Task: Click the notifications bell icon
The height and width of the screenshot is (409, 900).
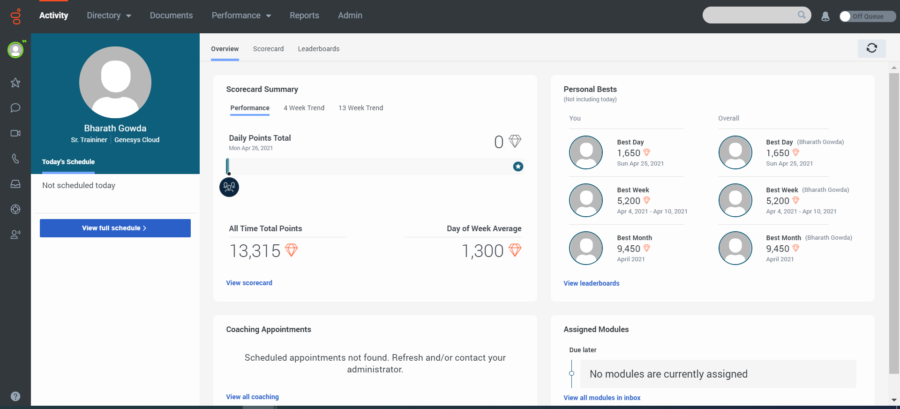Action: (x=825, y=16)
